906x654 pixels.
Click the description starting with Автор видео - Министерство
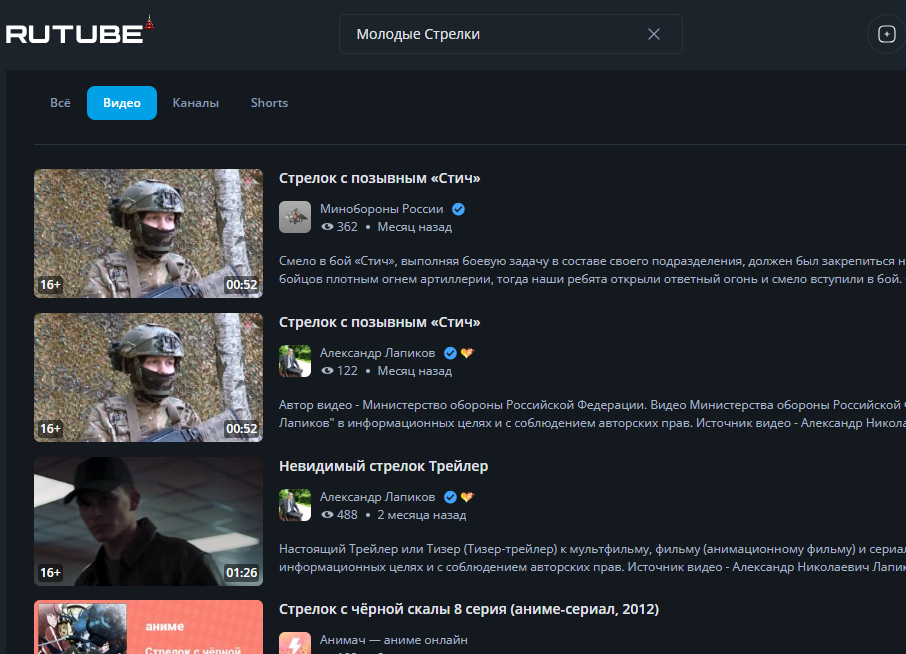(x=592, y=414)
